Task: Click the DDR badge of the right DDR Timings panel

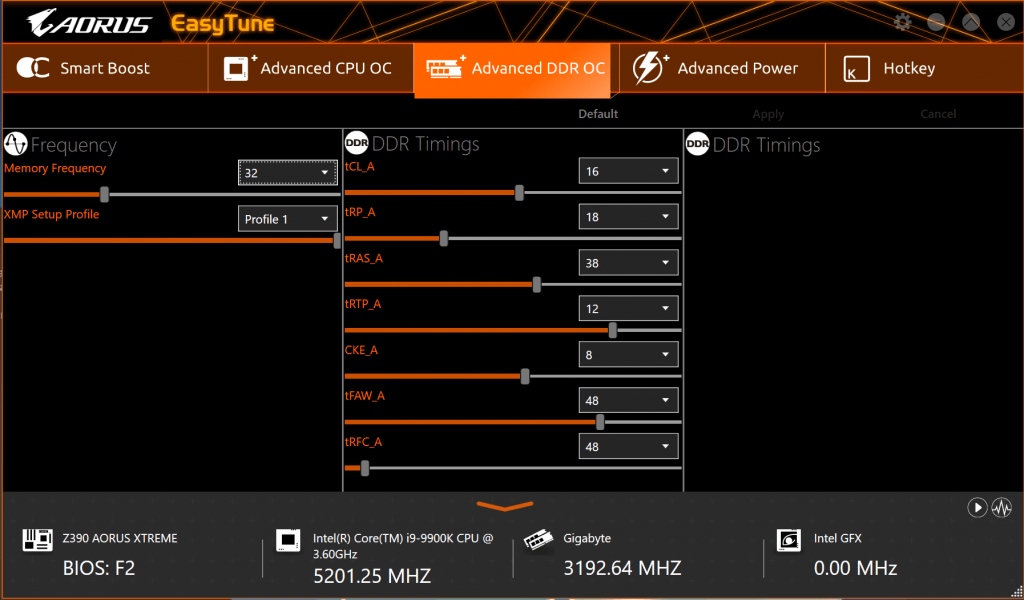Action: coord(697,144)
